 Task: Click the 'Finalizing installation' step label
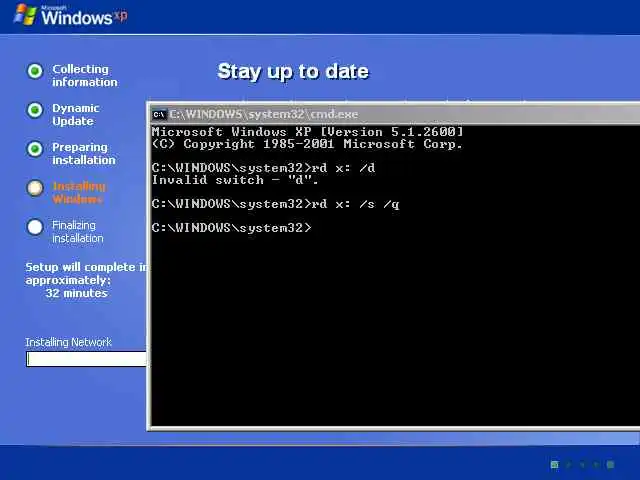pyautogui.click(x=78, y=231)
